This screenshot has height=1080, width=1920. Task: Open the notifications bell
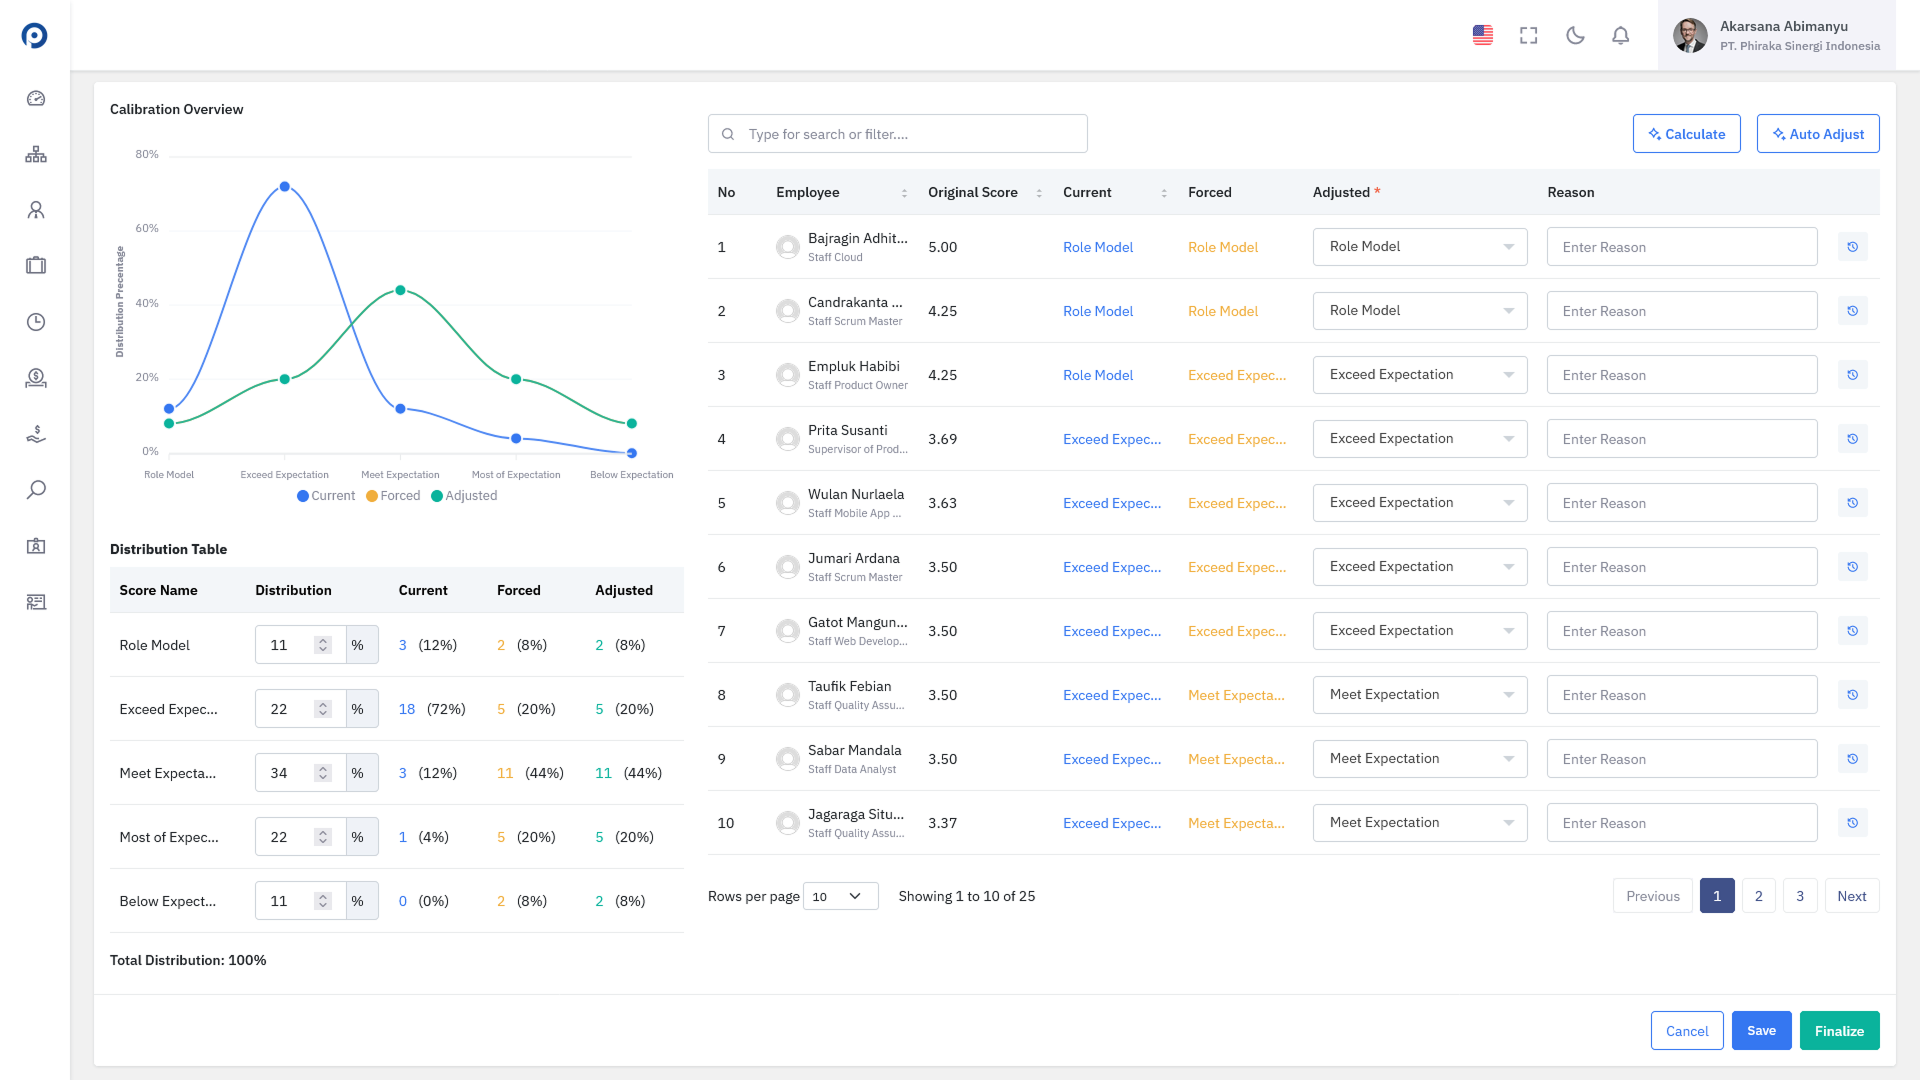(1621, 36)
